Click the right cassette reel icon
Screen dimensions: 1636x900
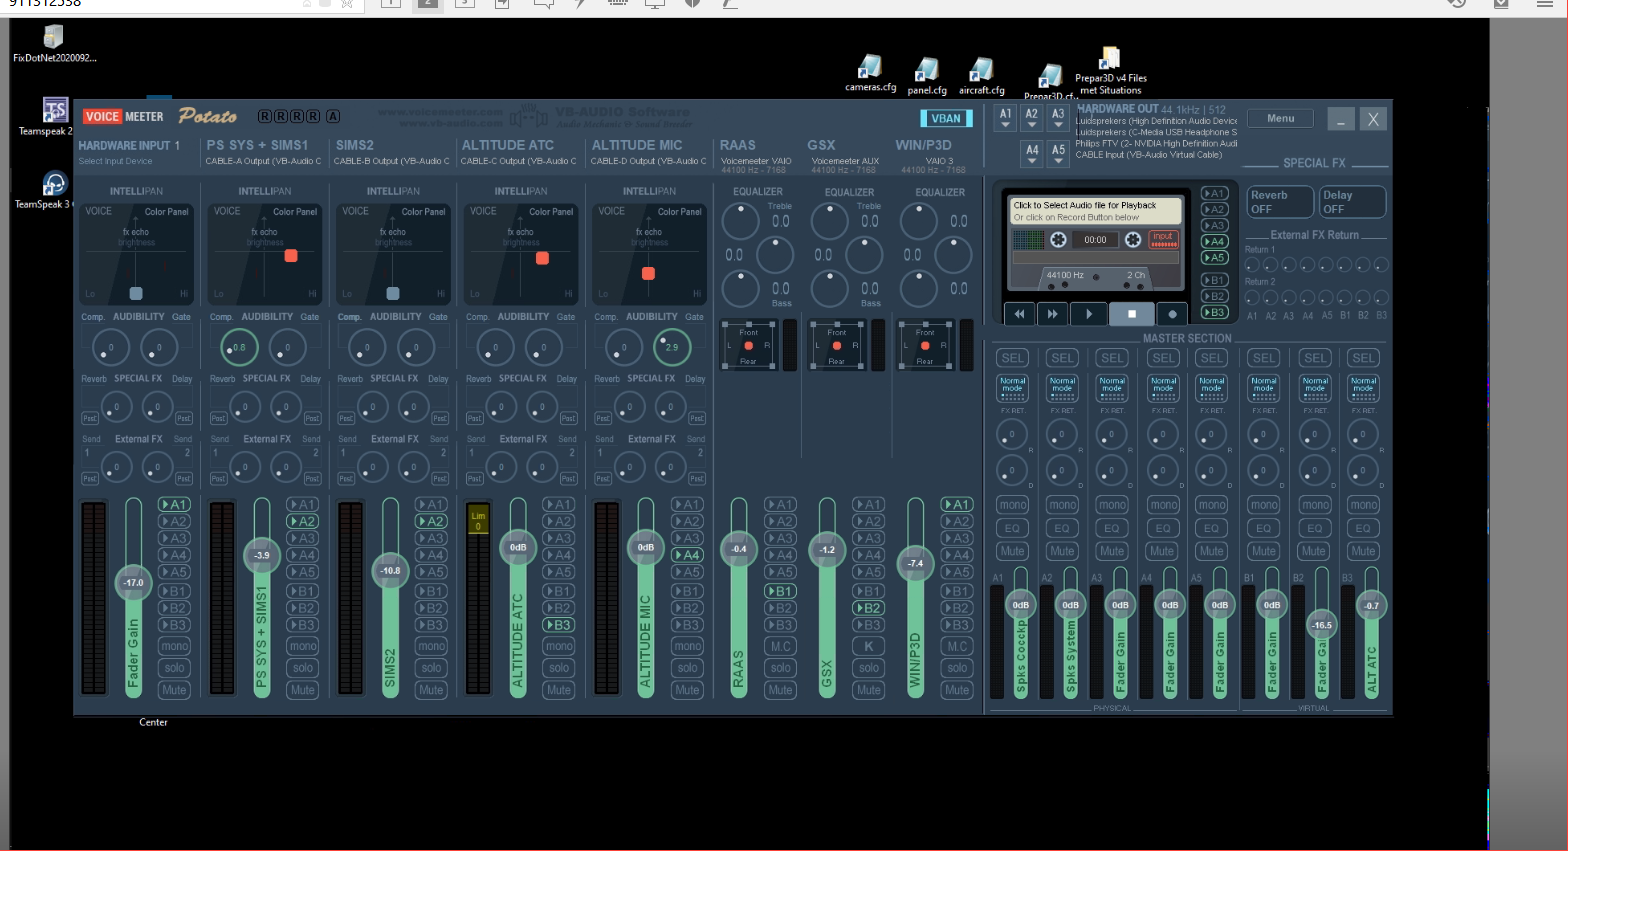pyautogui.click(x=1133, y=240)
